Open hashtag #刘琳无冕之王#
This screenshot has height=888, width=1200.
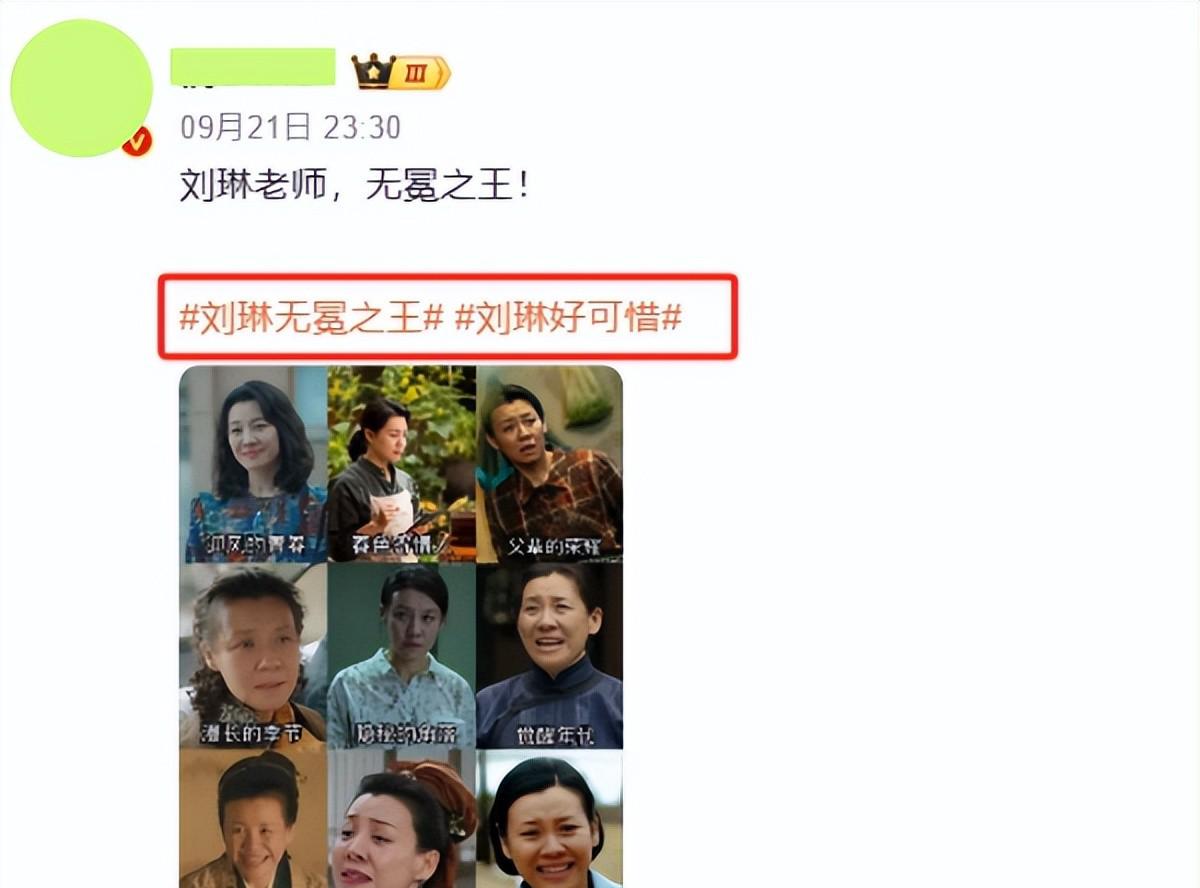(x=311, y=318)
